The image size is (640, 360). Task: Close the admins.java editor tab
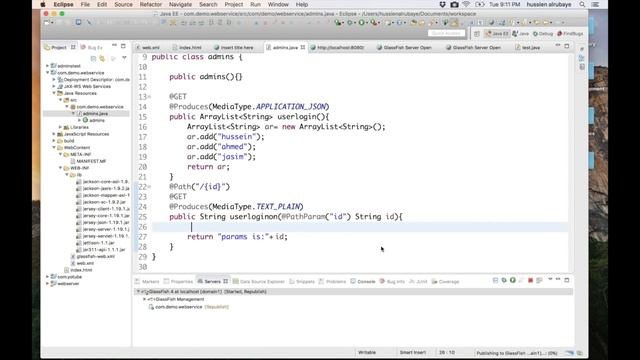(303, 47)
